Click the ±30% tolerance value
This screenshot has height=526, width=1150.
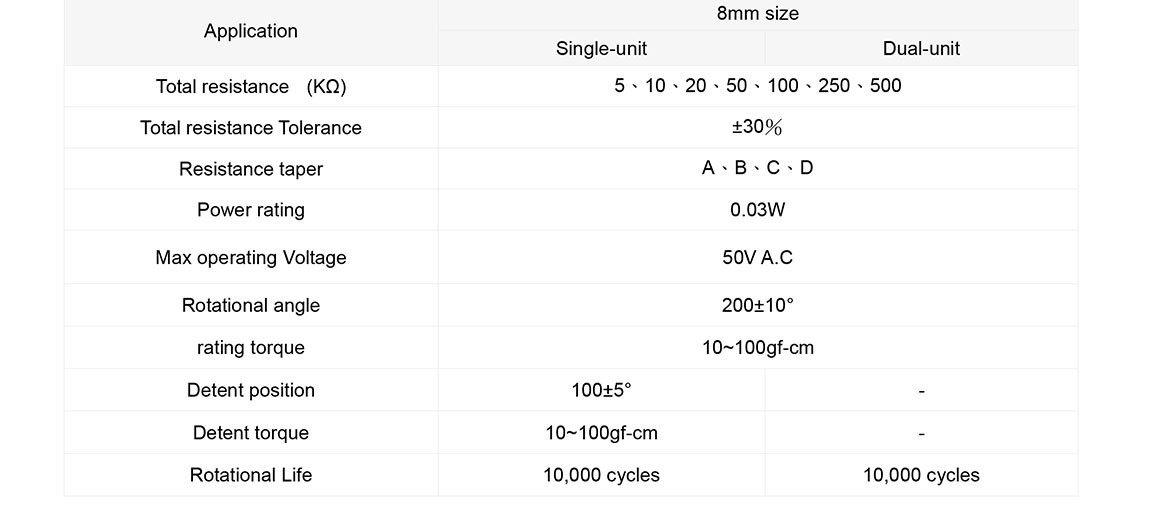click(x=757, y=127)
